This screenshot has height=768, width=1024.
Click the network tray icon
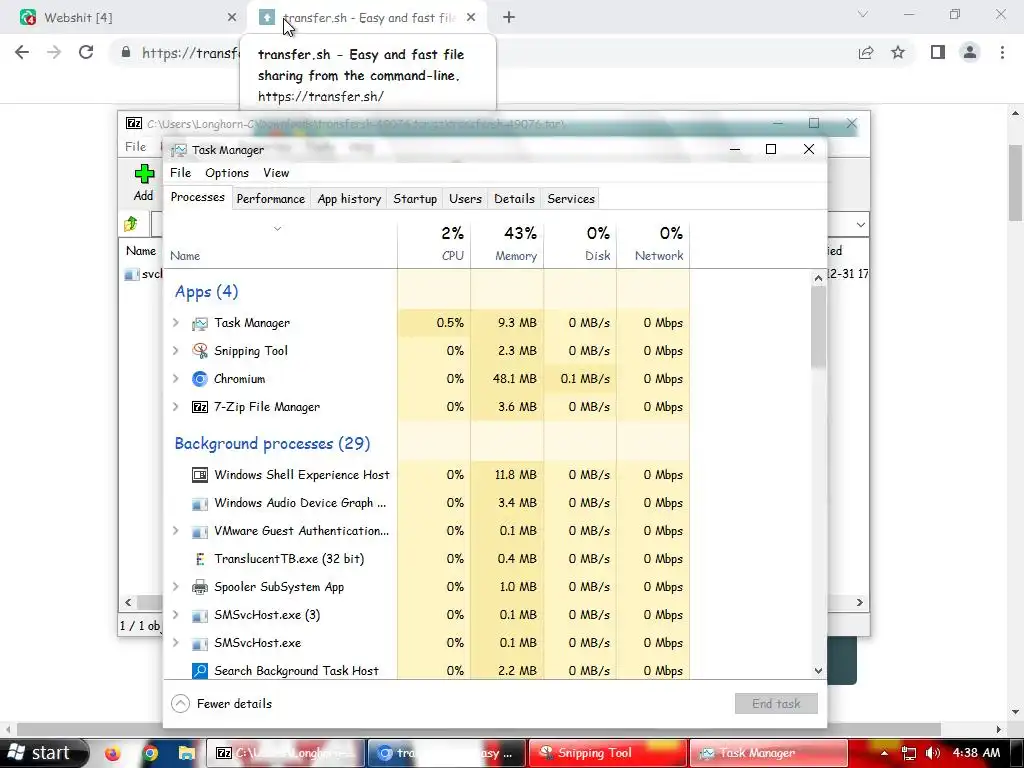click(x=908, y=753)
